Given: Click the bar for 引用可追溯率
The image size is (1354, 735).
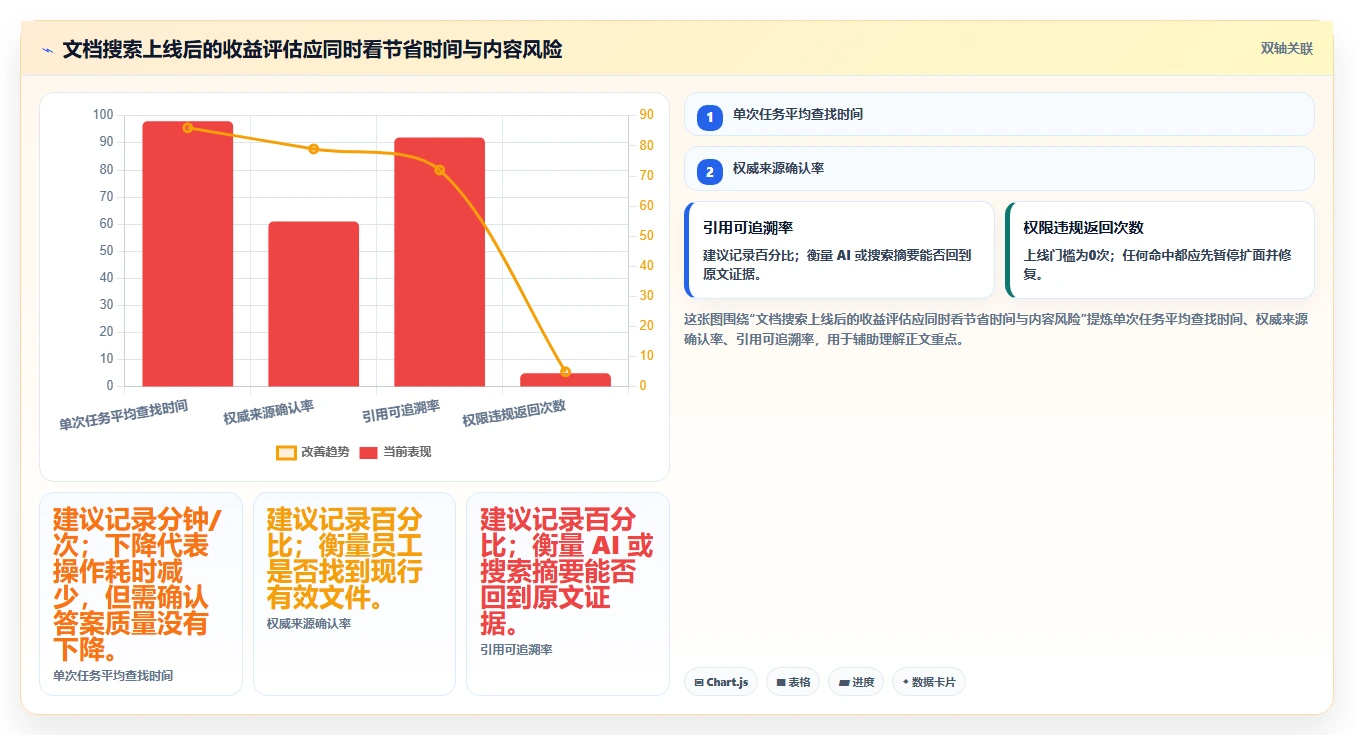Looking at the screenshot, I should 439,261.
